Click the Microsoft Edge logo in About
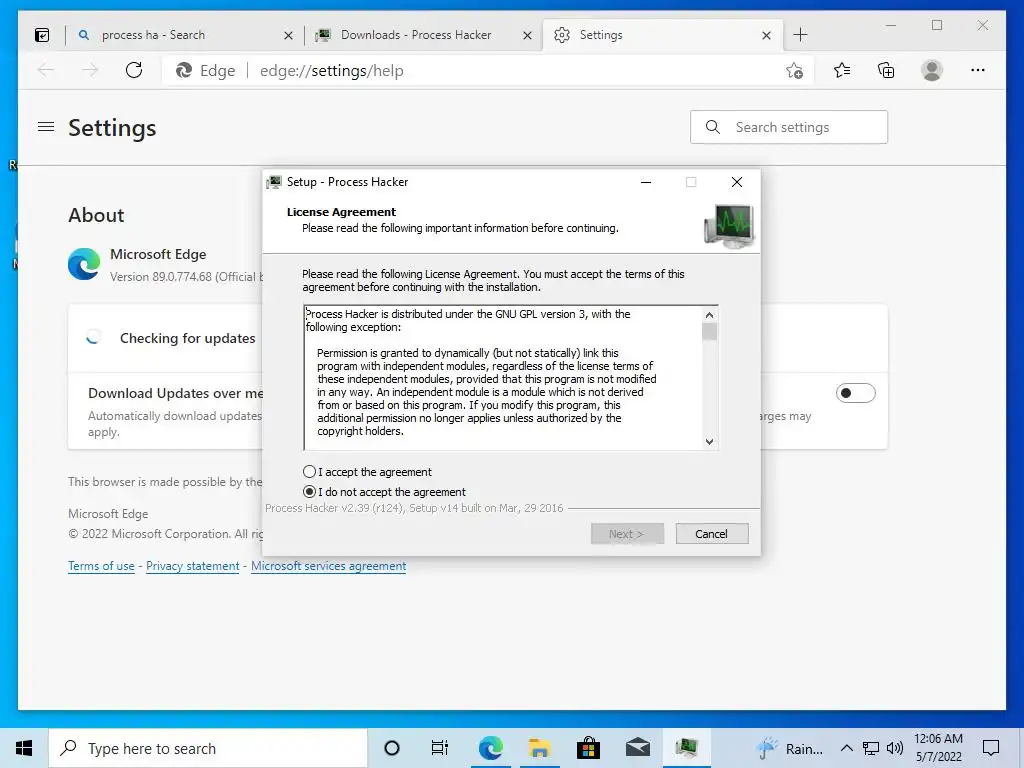Screen dimensions: 1024x768 [84, 264]
